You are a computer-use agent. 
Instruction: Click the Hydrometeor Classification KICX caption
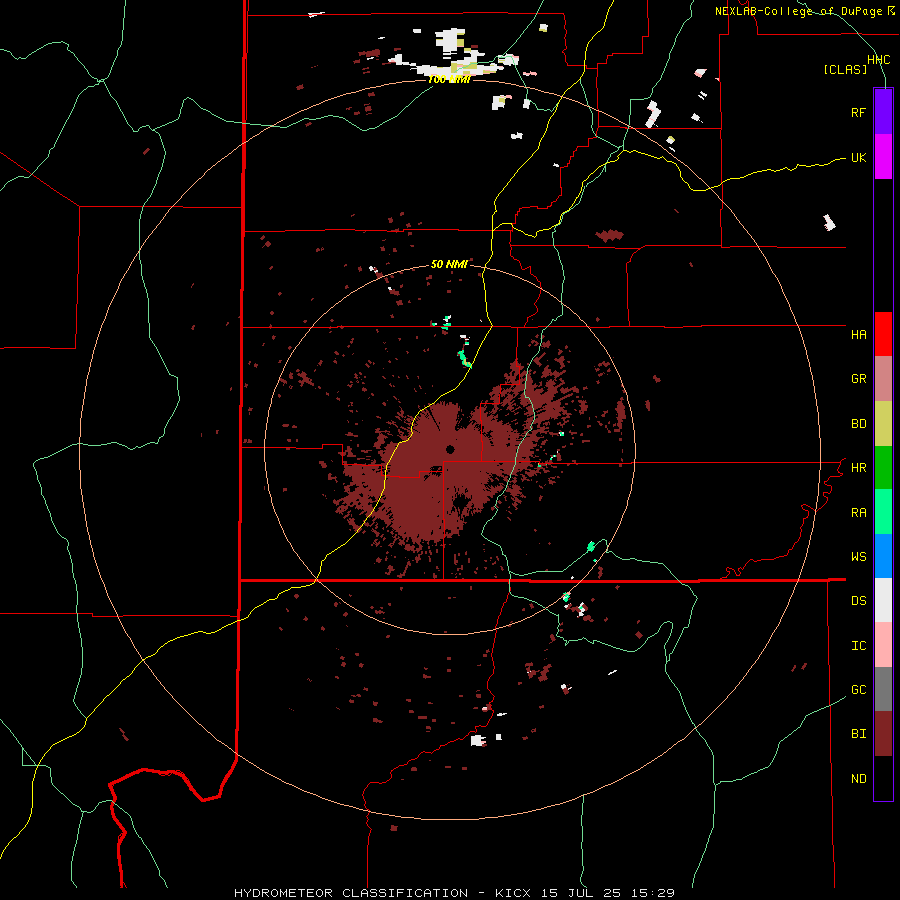click(454, 893)
